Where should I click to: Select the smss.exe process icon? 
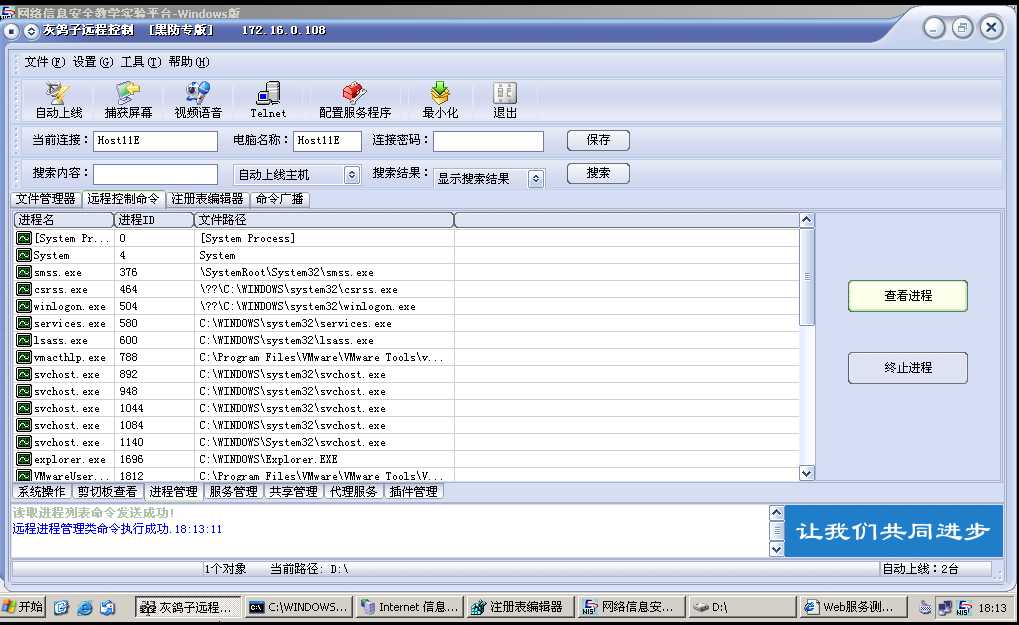24,272
